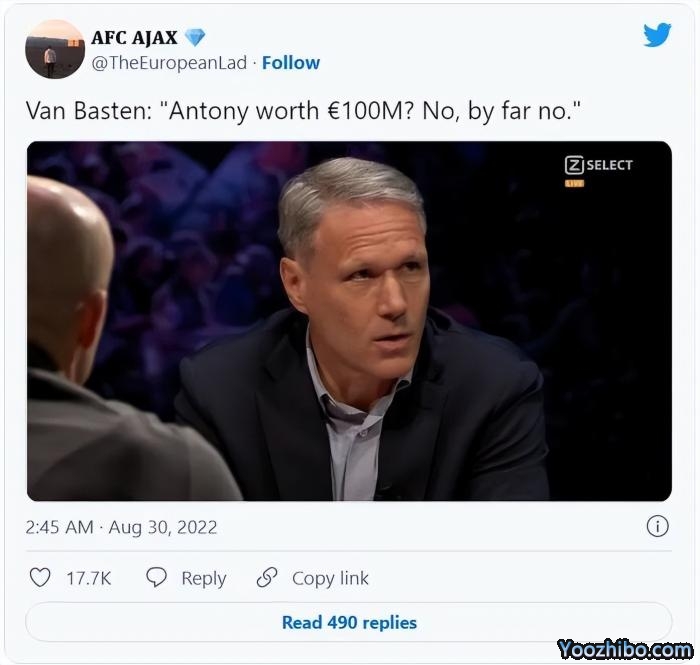Open the @TheEuropeanLad handle link
700x665 pixels.
[x=169, y=63]
